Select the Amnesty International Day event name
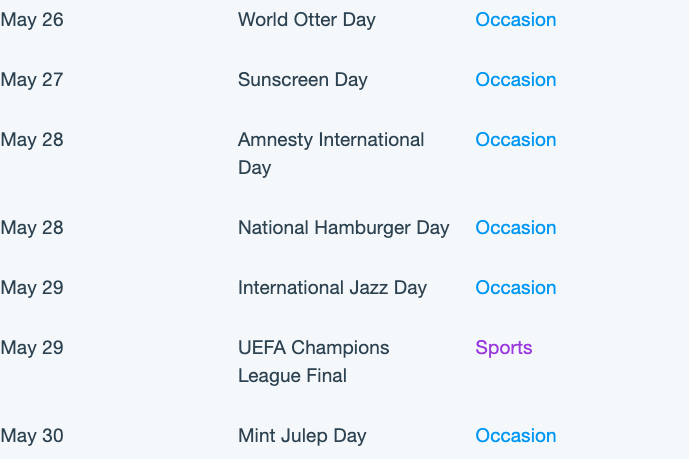Screen dimensions: 690x459 click(331, 154)
